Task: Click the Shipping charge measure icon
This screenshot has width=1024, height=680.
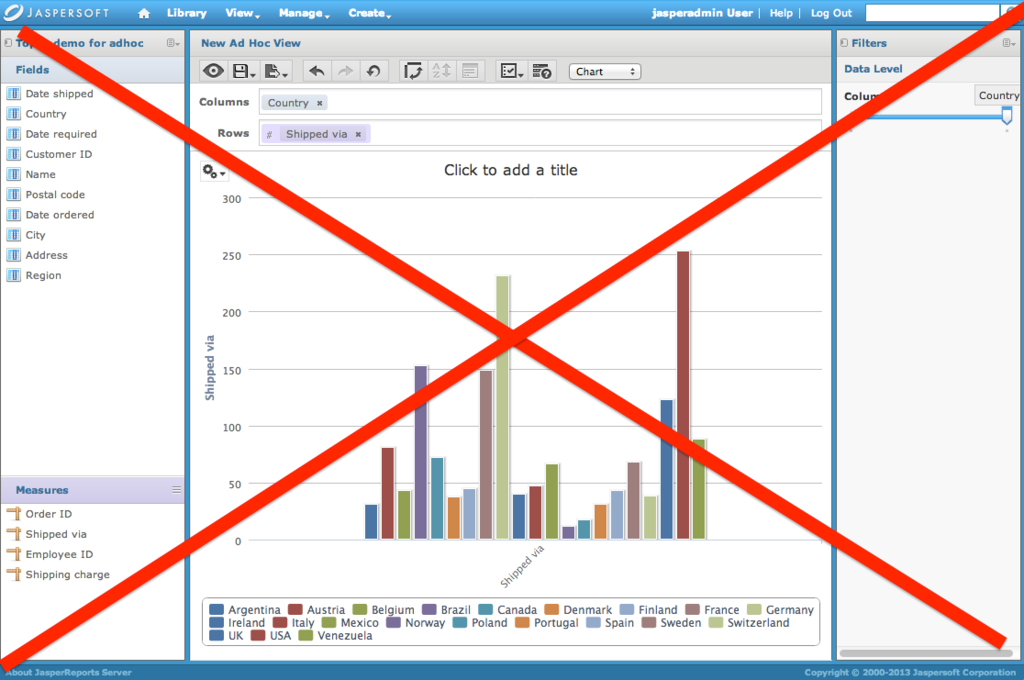Action: (14, 575)
